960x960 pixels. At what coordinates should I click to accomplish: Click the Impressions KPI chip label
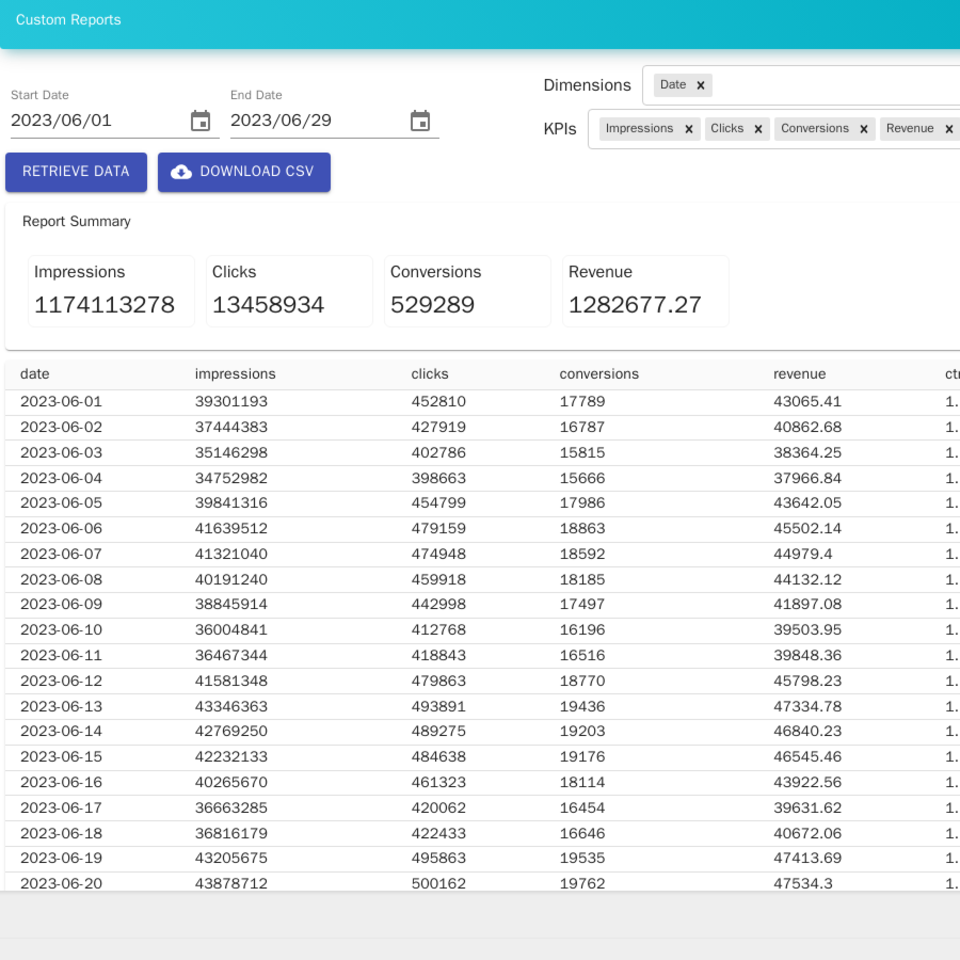pyautogui.click(x=639, y=129)
